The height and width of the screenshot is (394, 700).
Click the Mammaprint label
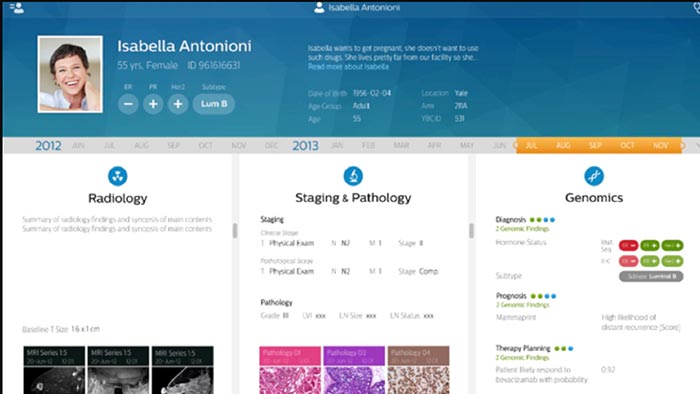click(516, 317)
